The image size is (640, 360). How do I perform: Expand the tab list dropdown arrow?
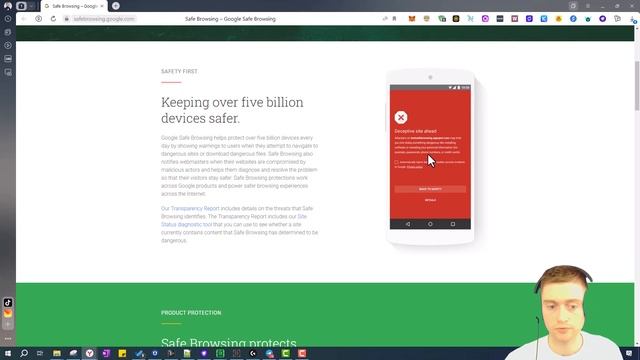coord(31,6)
